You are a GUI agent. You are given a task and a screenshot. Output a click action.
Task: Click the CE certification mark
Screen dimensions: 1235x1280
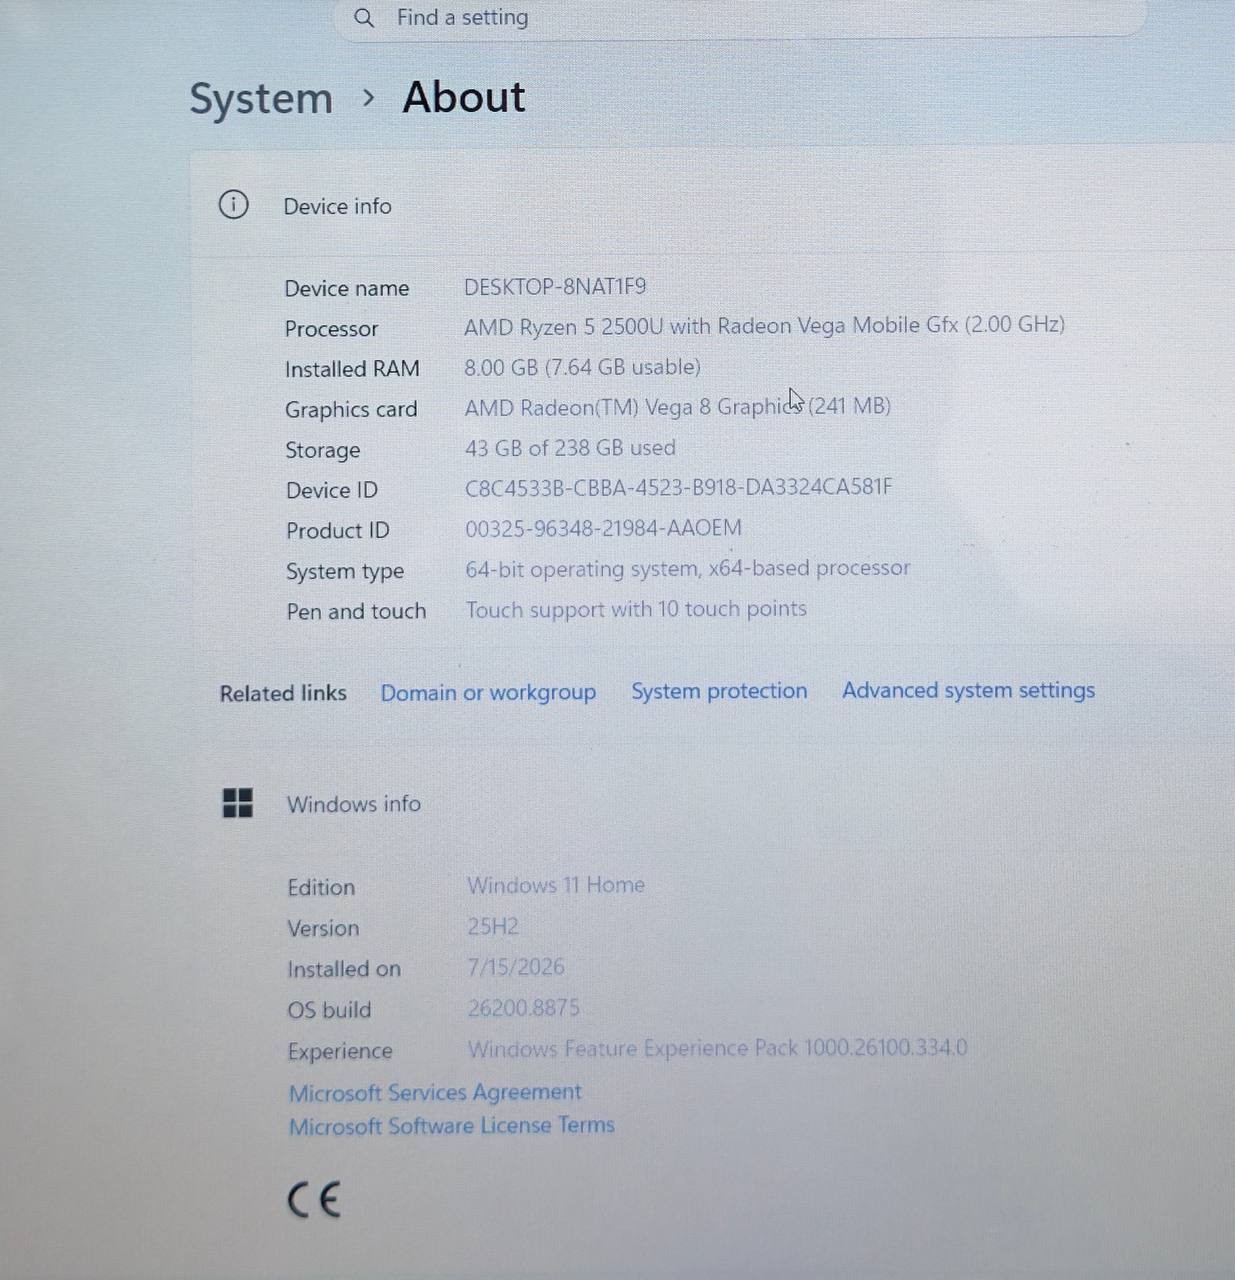tap(314, 1199)
